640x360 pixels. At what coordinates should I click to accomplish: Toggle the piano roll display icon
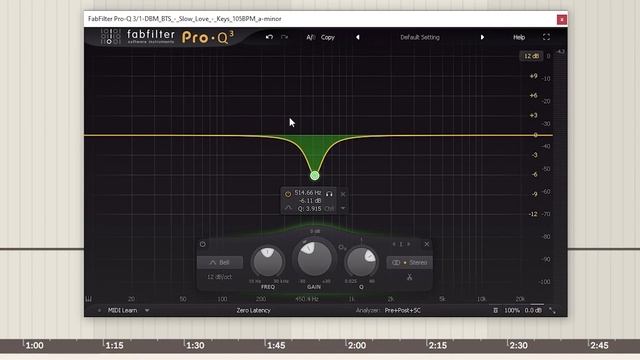click(89, 299)
